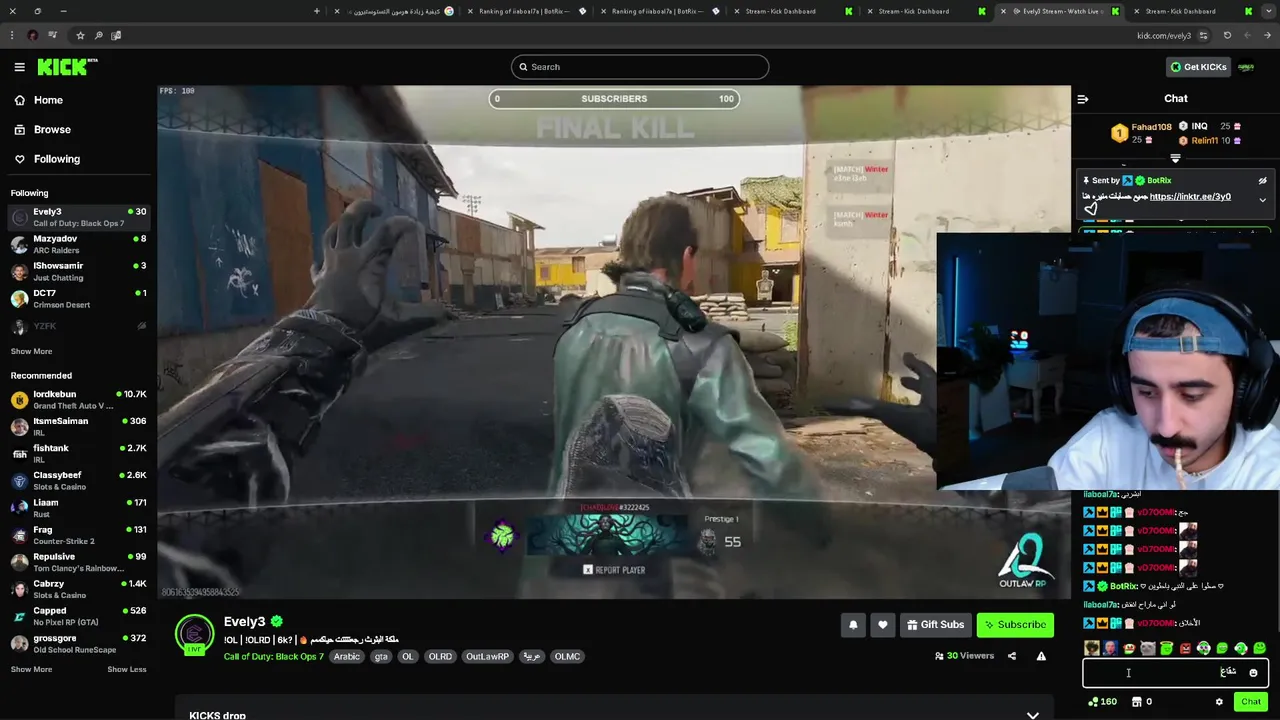The height and width of the screenshot is (720, 1280).
Task: Click the chat message input box
Action: pos(1175,673)
